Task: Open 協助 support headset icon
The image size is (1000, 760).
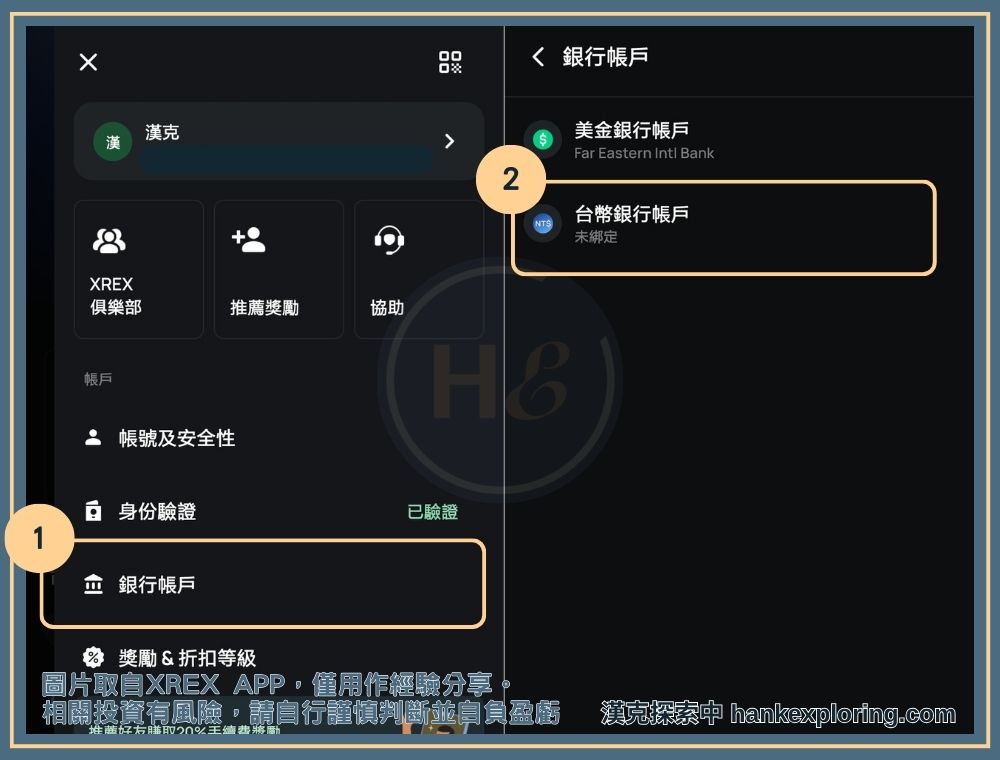Action: 388,240
